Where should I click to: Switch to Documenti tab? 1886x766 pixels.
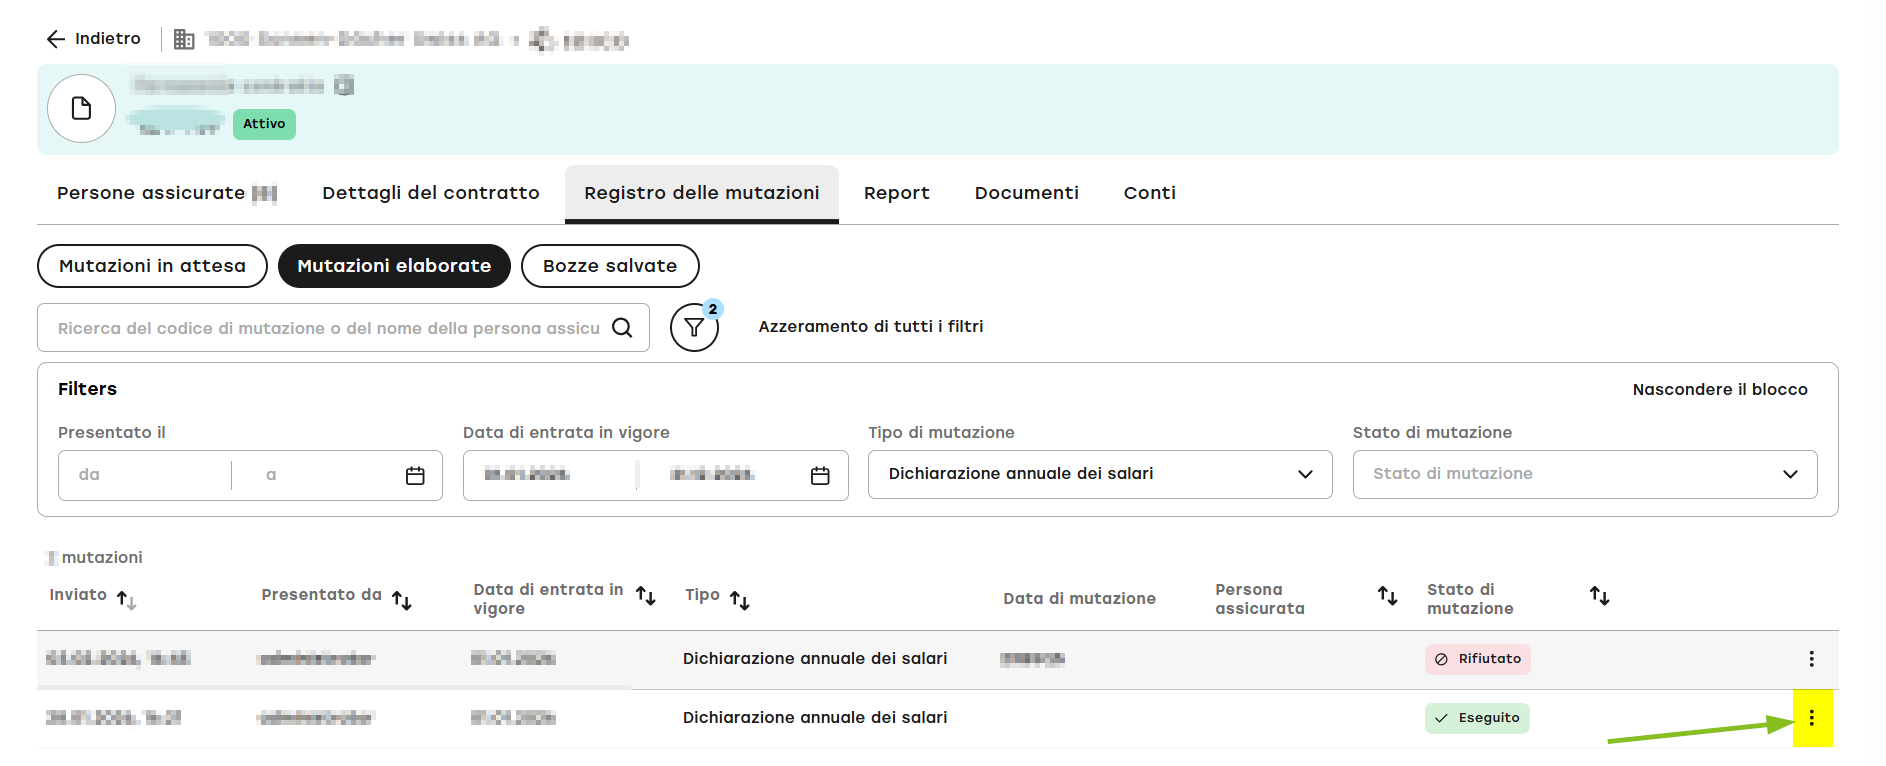[x=1027, y=193]
